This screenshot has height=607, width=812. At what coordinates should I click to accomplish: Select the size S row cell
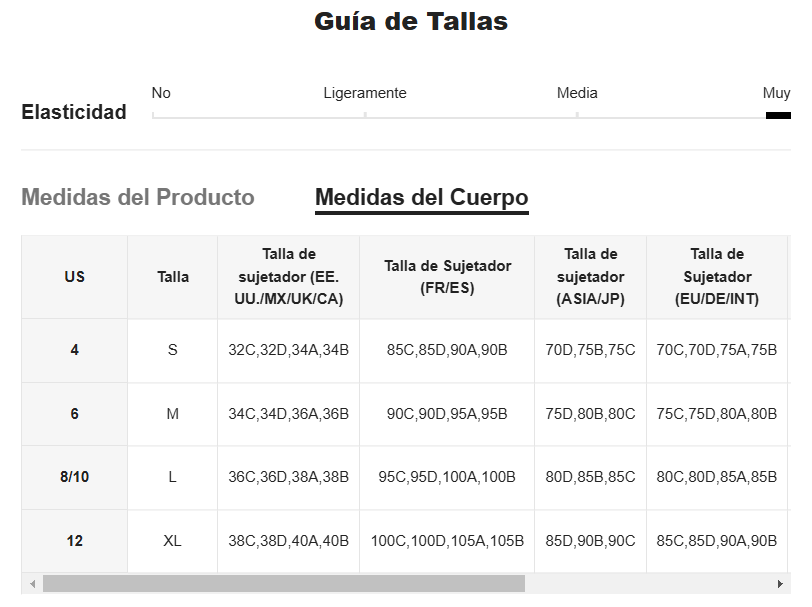click(x=173, y=351)
